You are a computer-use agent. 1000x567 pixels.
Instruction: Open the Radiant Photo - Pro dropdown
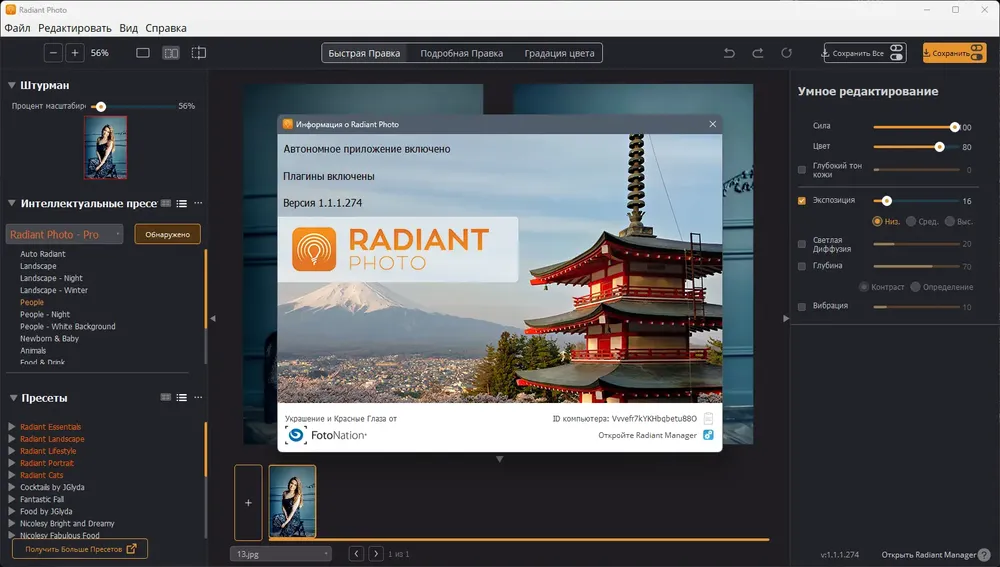(x=64, y=234)
